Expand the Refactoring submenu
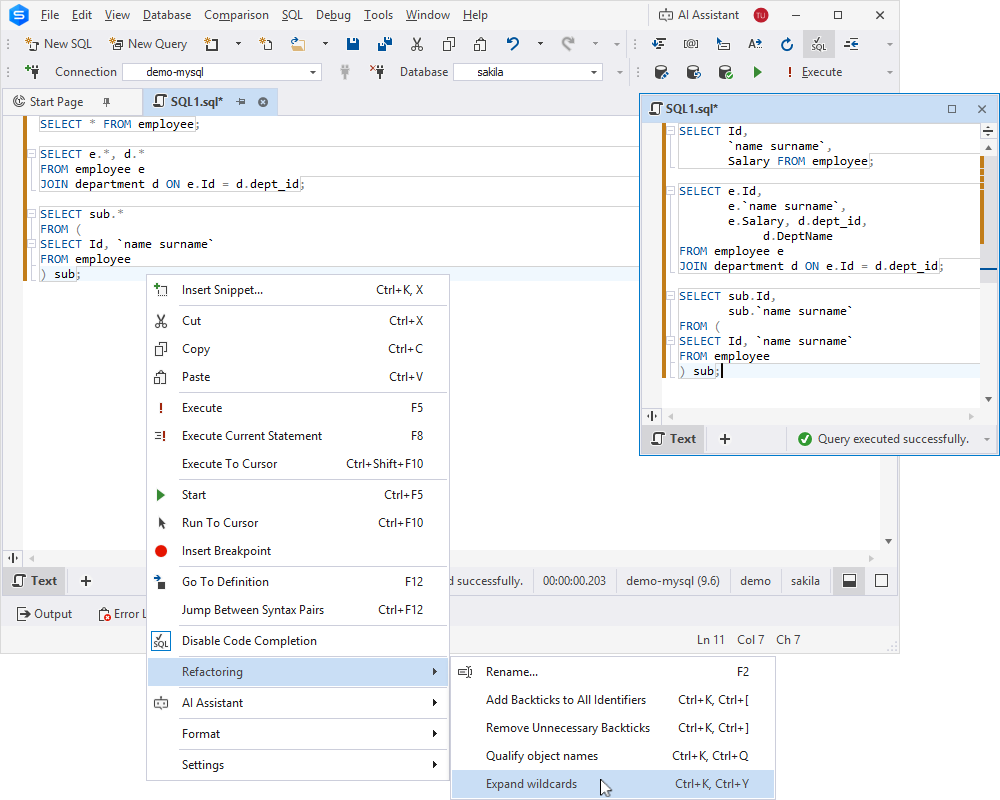This screenshot has height=800, width=1000. pyautogui.click(x=298, y=672)
